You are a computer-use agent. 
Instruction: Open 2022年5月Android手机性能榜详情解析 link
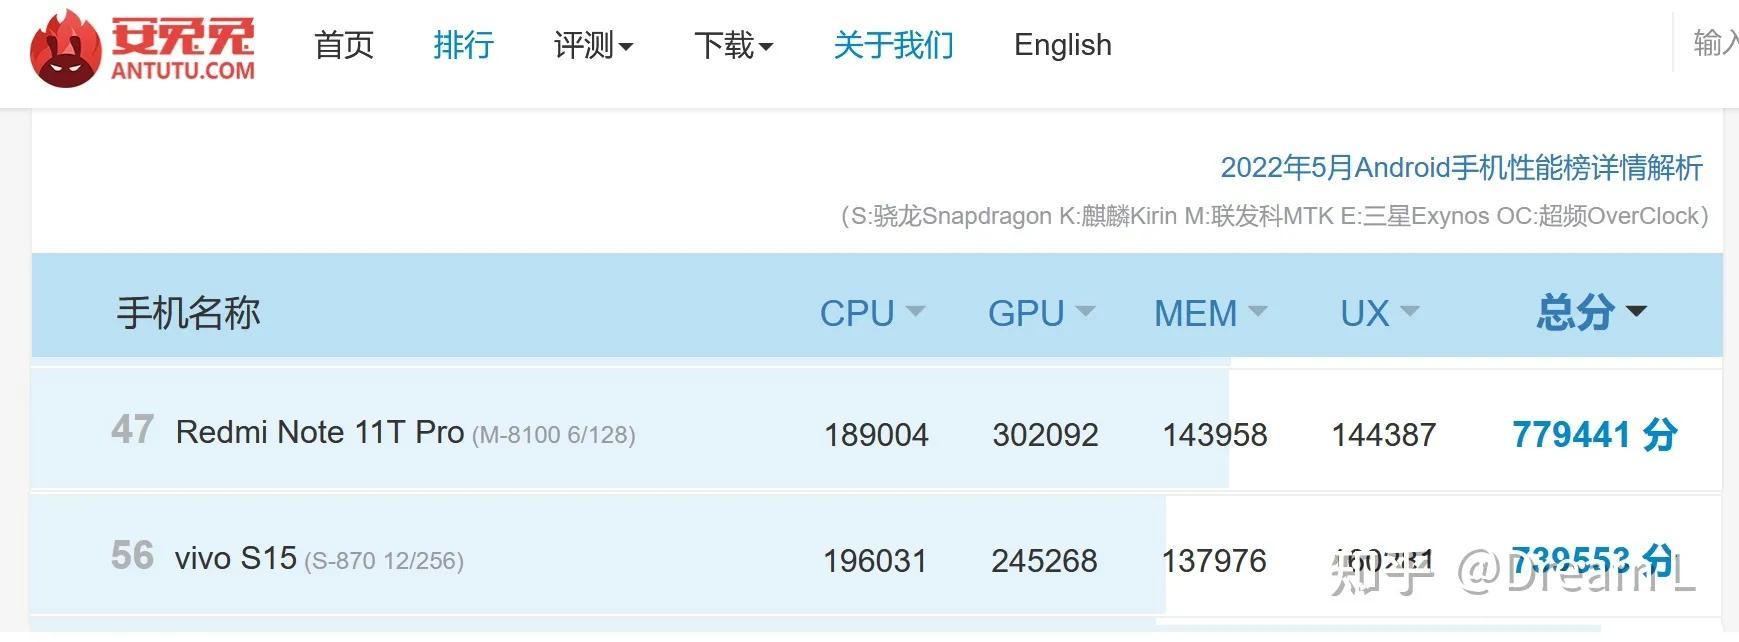coord(1461,167)
